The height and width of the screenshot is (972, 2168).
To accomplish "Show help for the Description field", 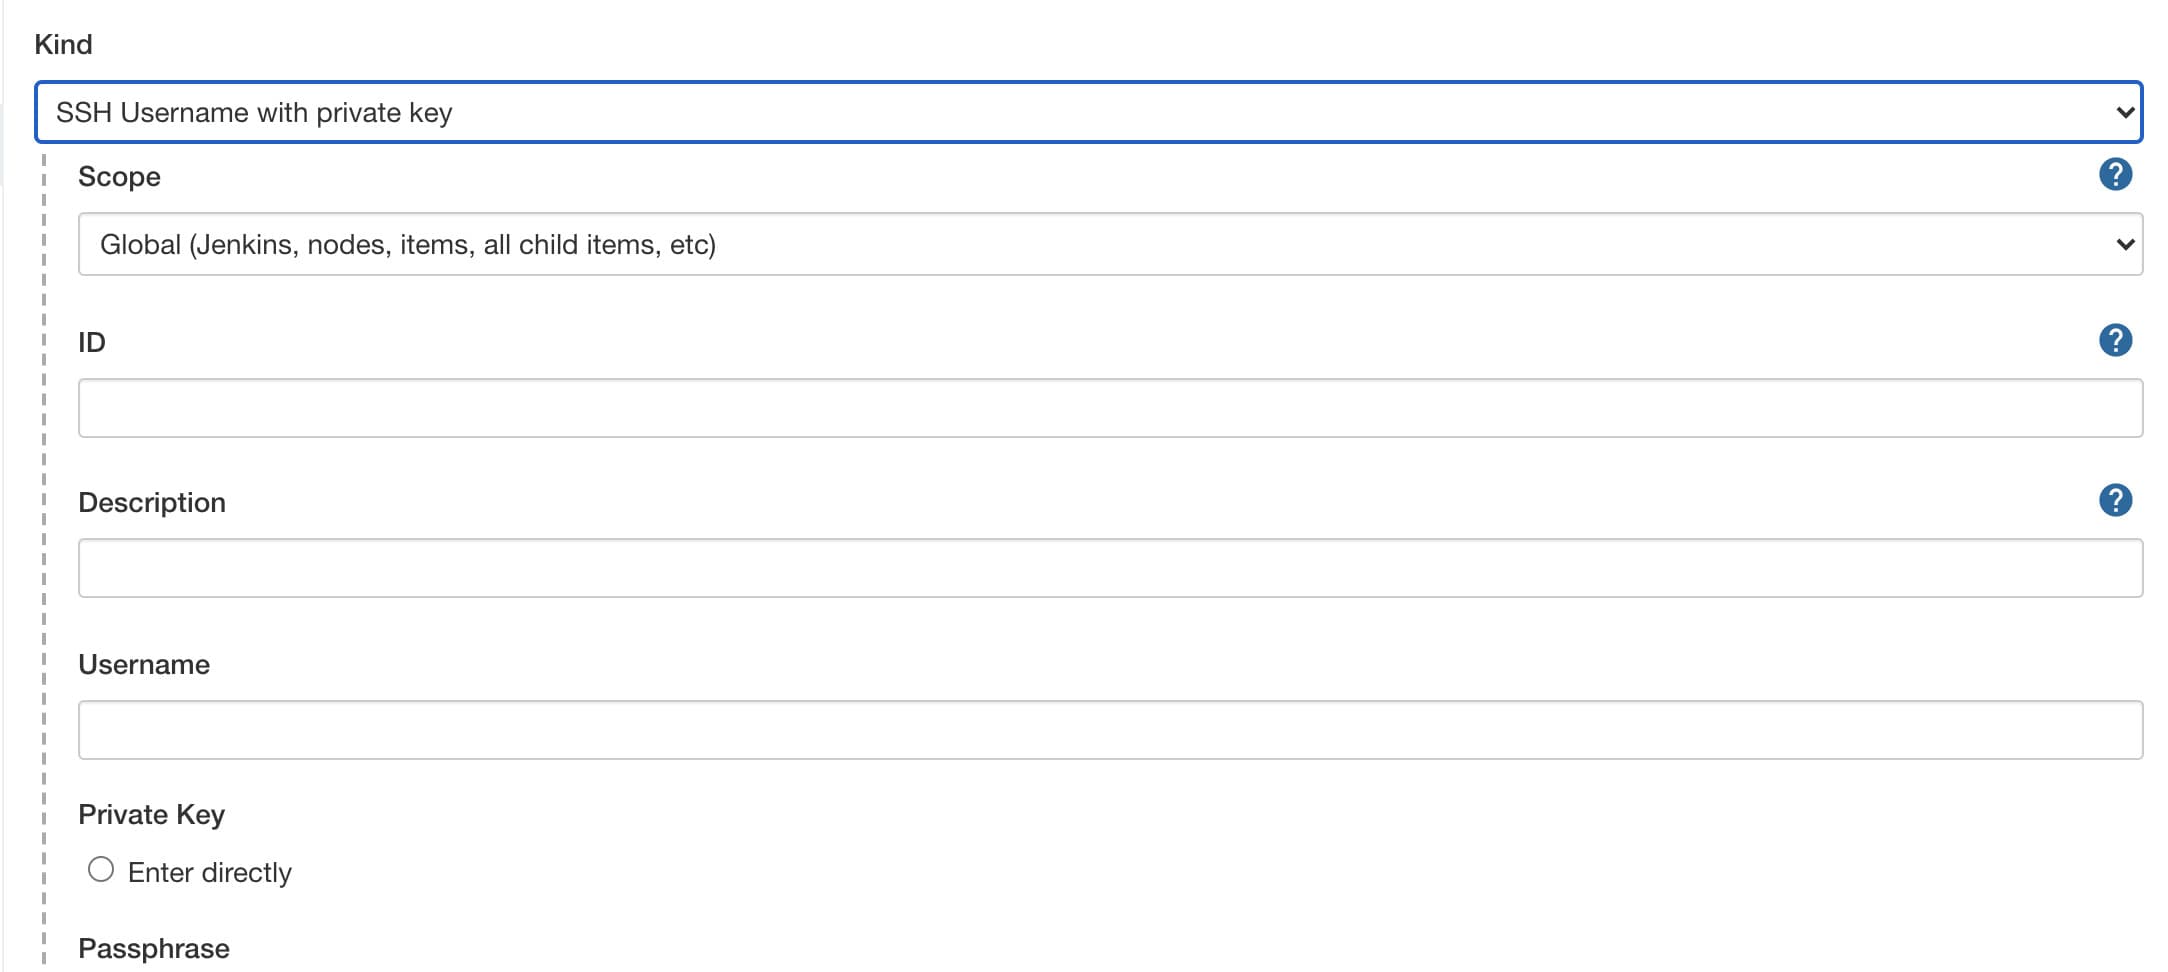I will (x=2115, y=501).
